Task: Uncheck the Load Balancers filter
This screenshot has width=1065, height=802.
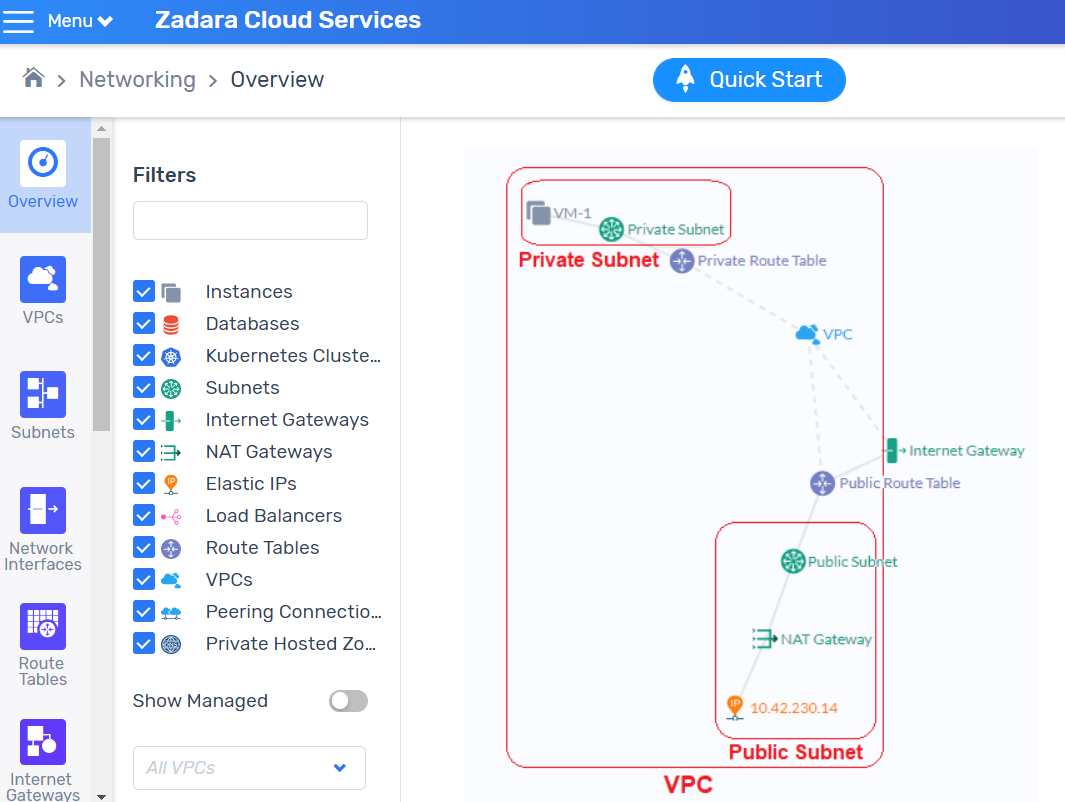Action: (144, 515)
